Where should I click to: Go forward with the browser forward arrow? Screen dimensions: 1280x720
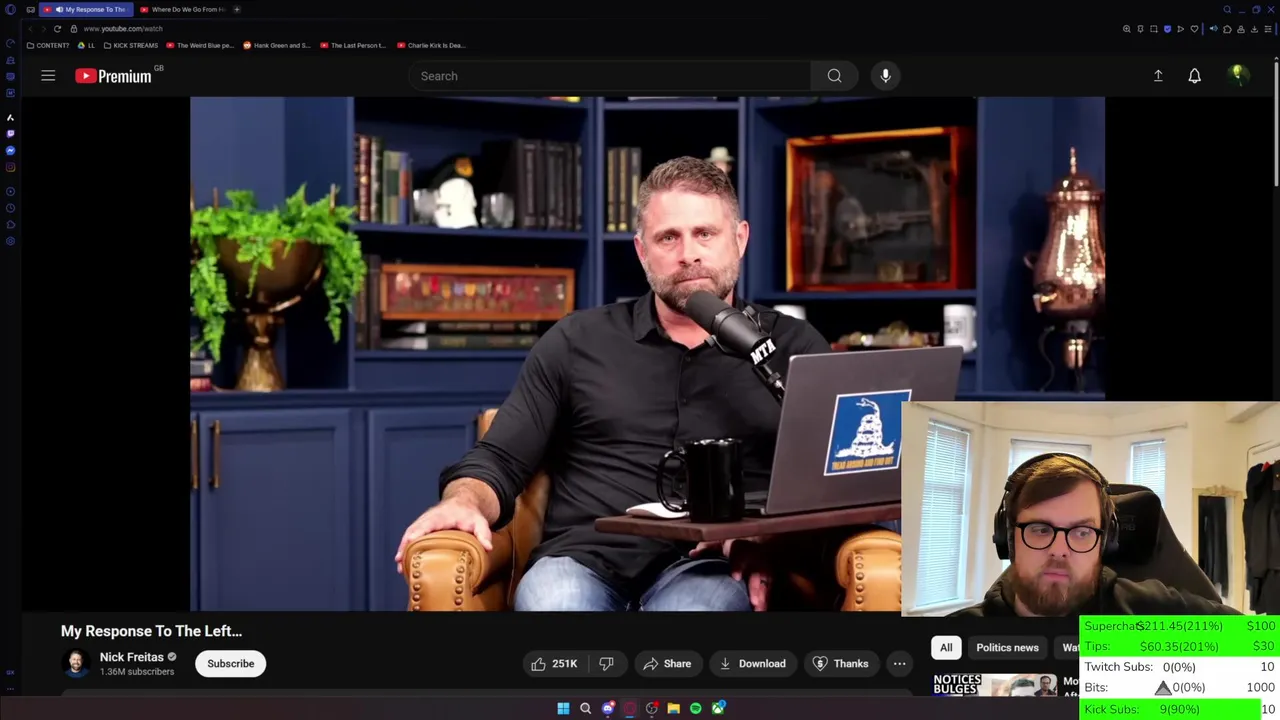43,29
